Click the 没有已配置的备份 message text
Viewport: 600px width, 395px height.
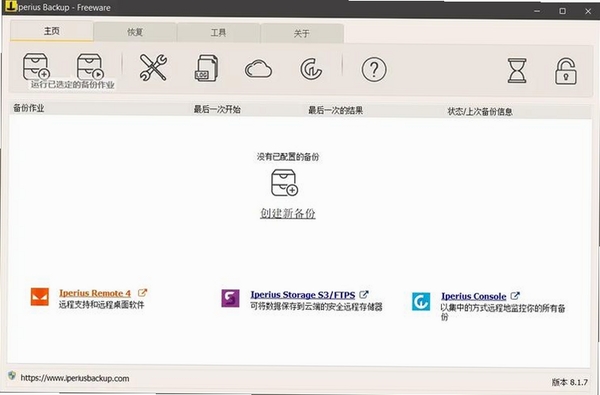point(288,157)
